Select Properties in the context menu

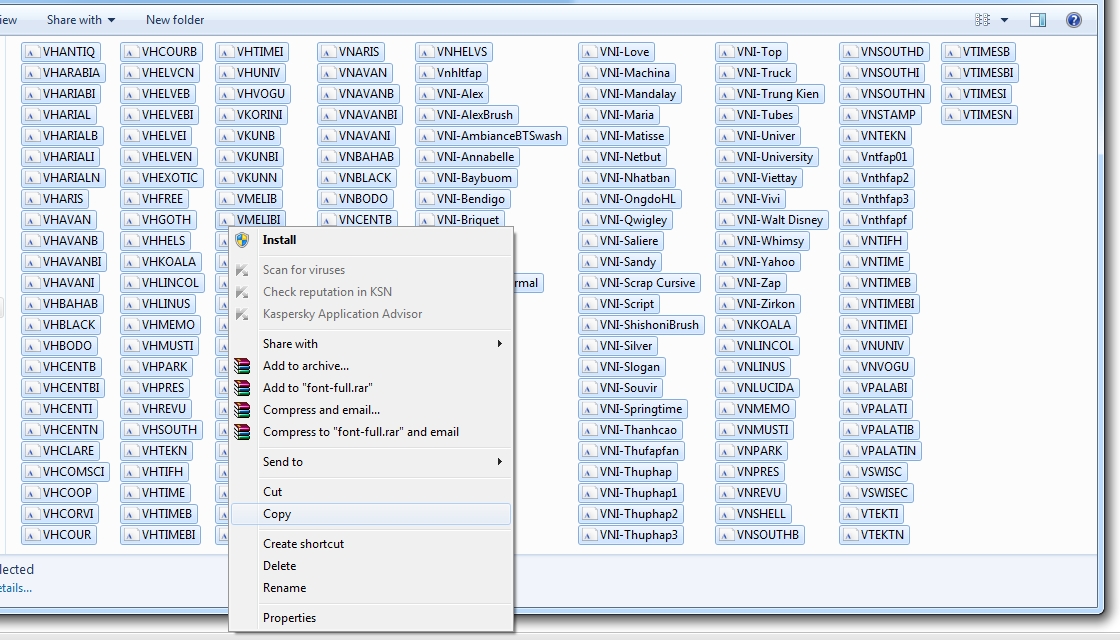pos(289,618)
